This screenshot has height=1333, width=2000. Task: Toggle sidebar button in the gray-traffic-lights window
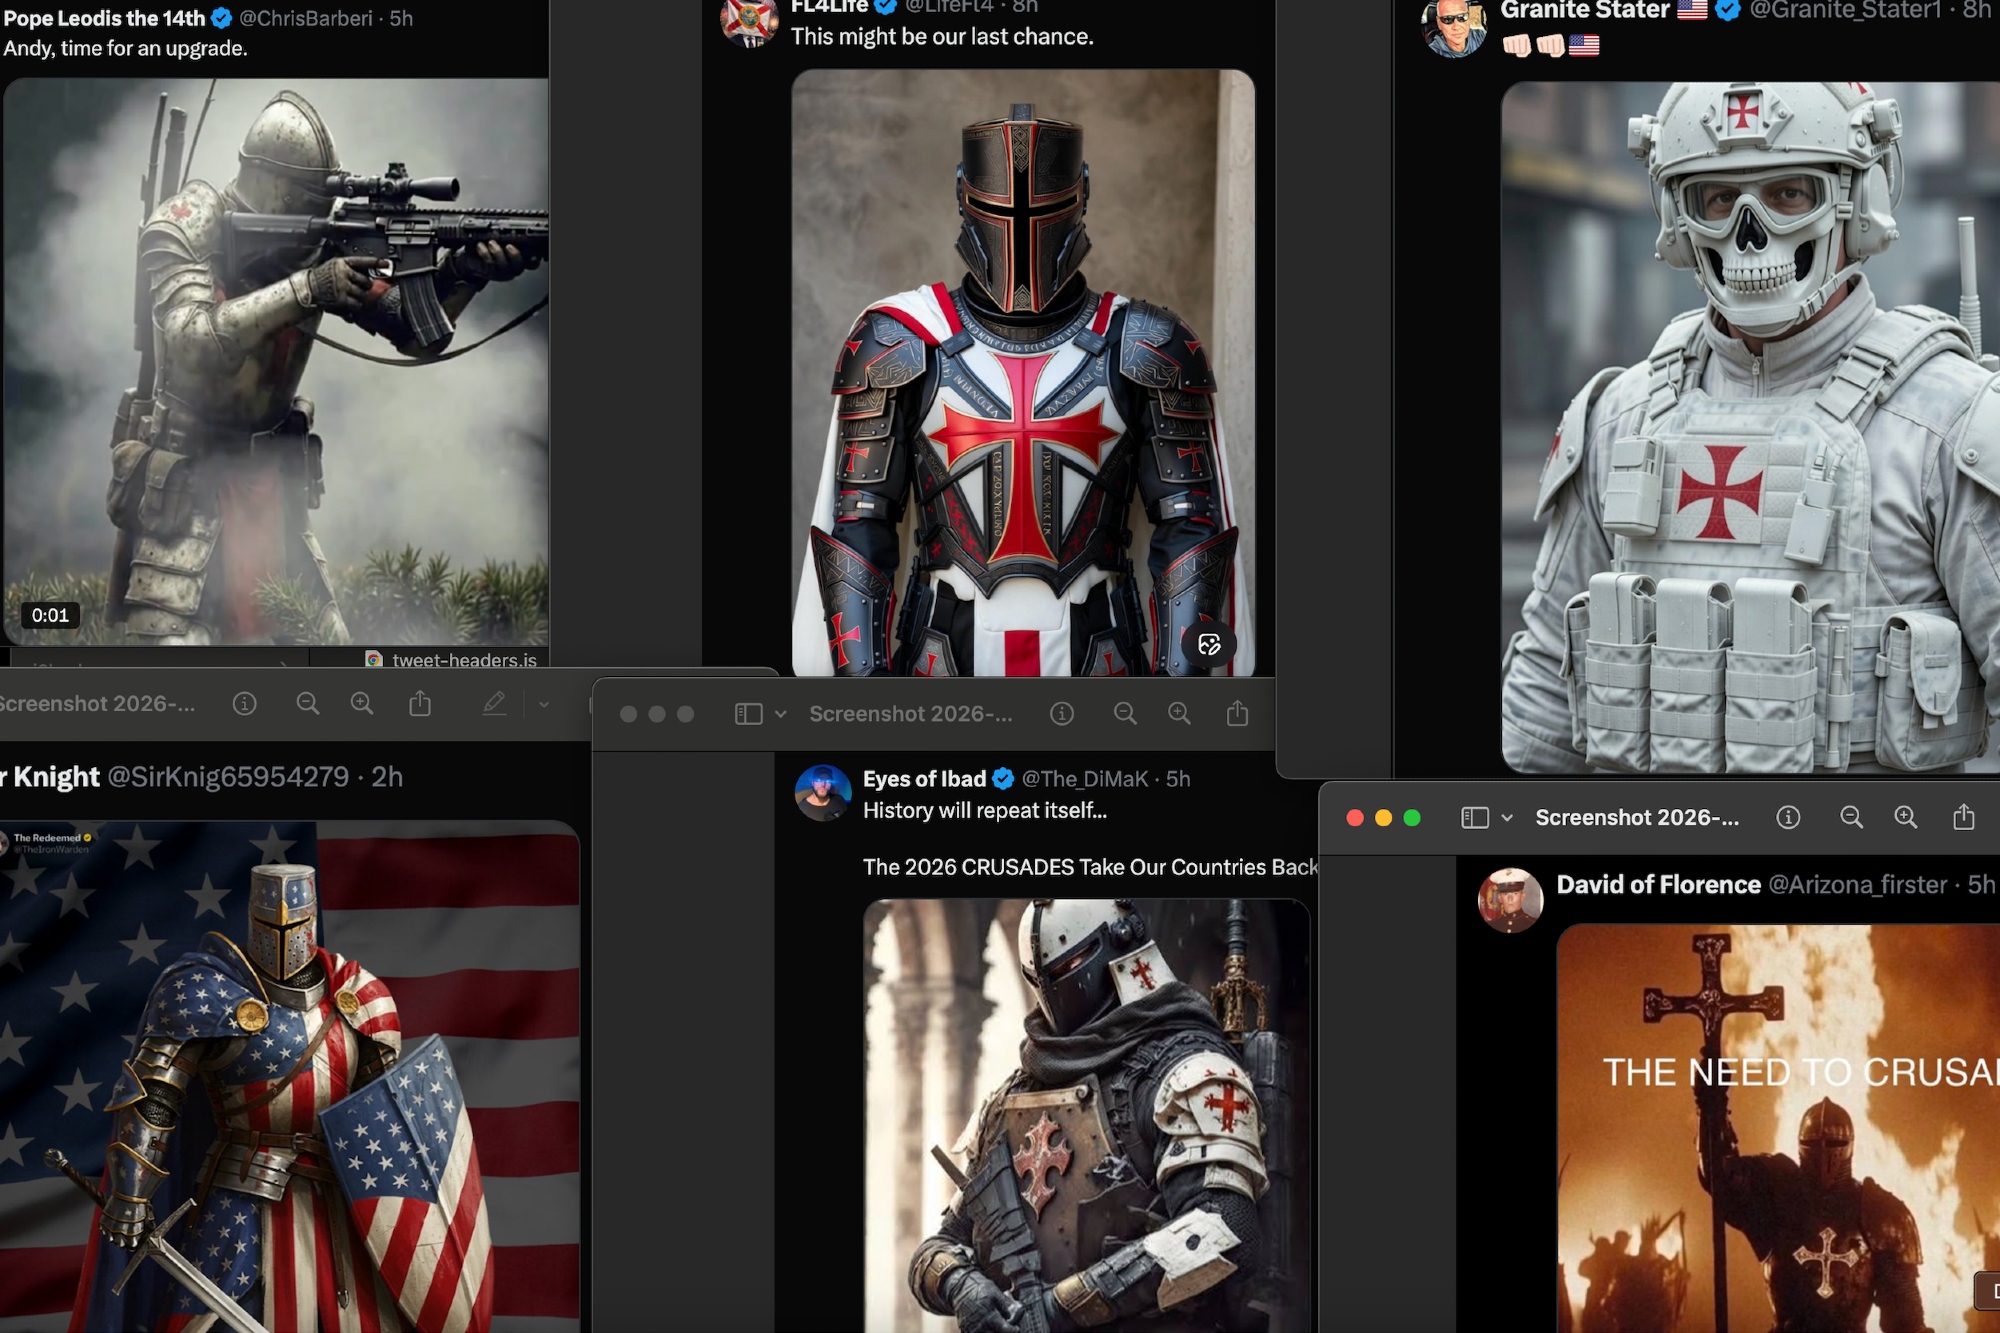pyautogui.click(x=748, y=714)
